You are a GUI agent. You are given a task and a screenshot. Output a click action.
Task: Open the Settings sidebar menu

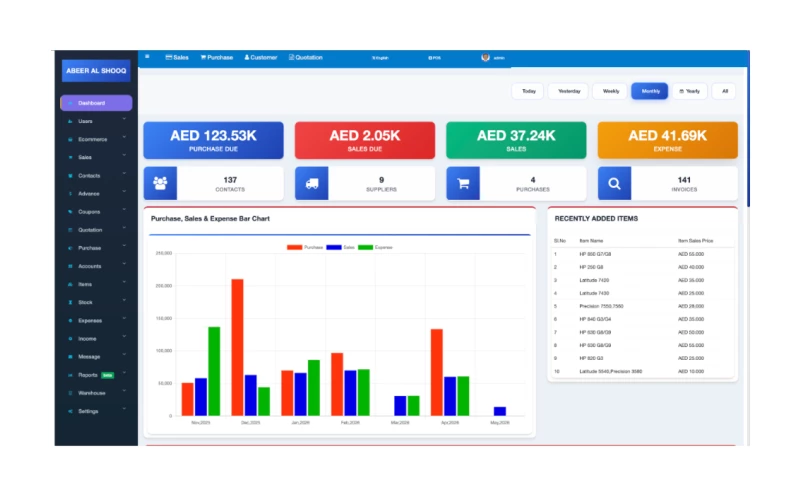tap(96, 412)
